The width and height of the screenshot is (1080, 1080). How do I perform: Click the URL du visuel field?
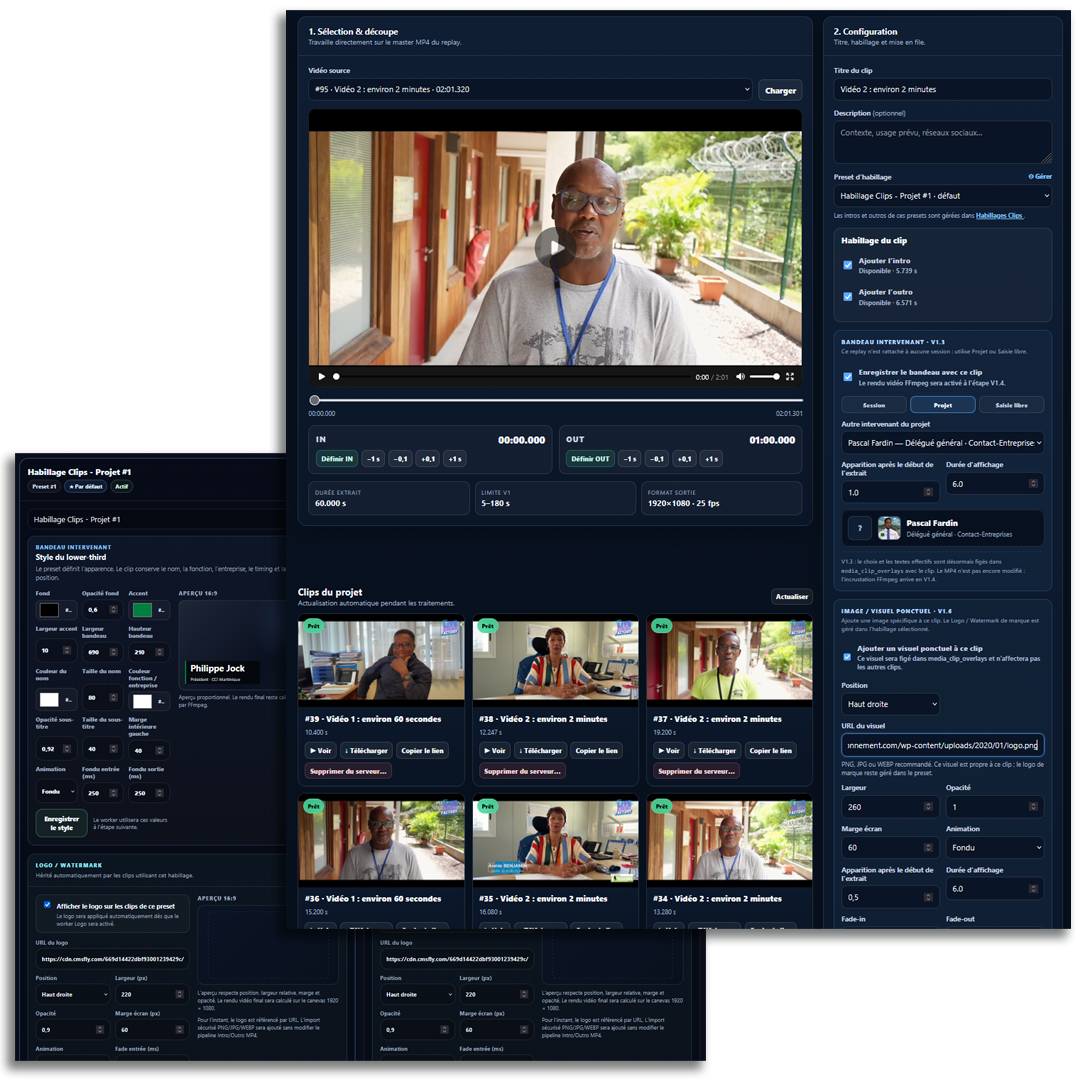pyautogui.click(x=942, y=745)
